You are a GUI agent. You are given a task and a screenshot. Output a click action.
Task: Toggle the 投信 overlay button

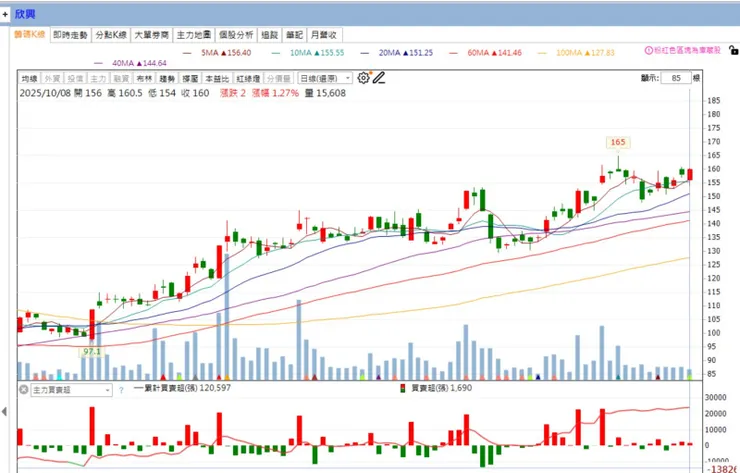pos(75,78)
